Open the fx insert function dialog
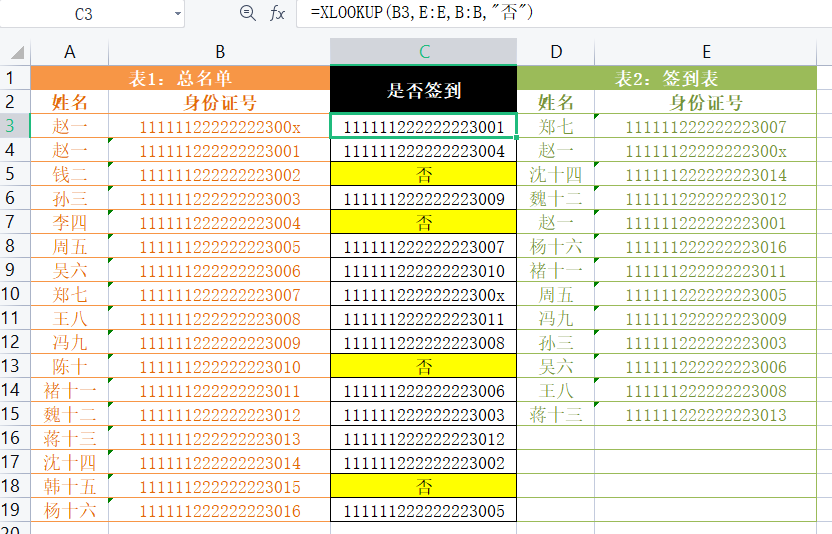The image size is (832, 534). click(x=277, y=13)
